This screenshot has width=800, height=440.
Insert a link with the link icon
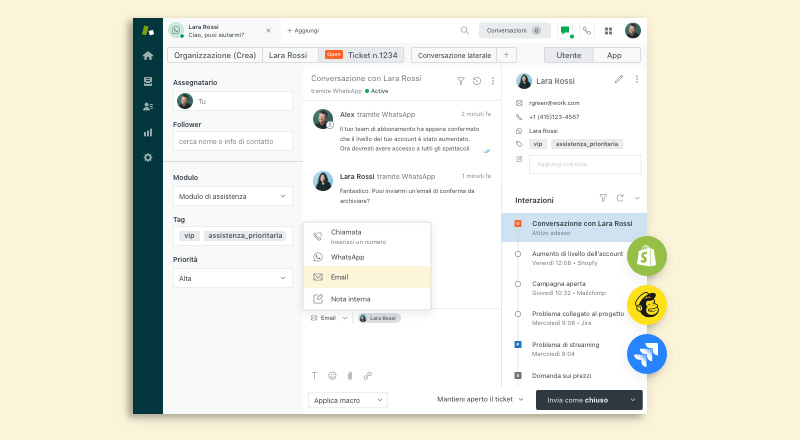[x=368, y=376]
